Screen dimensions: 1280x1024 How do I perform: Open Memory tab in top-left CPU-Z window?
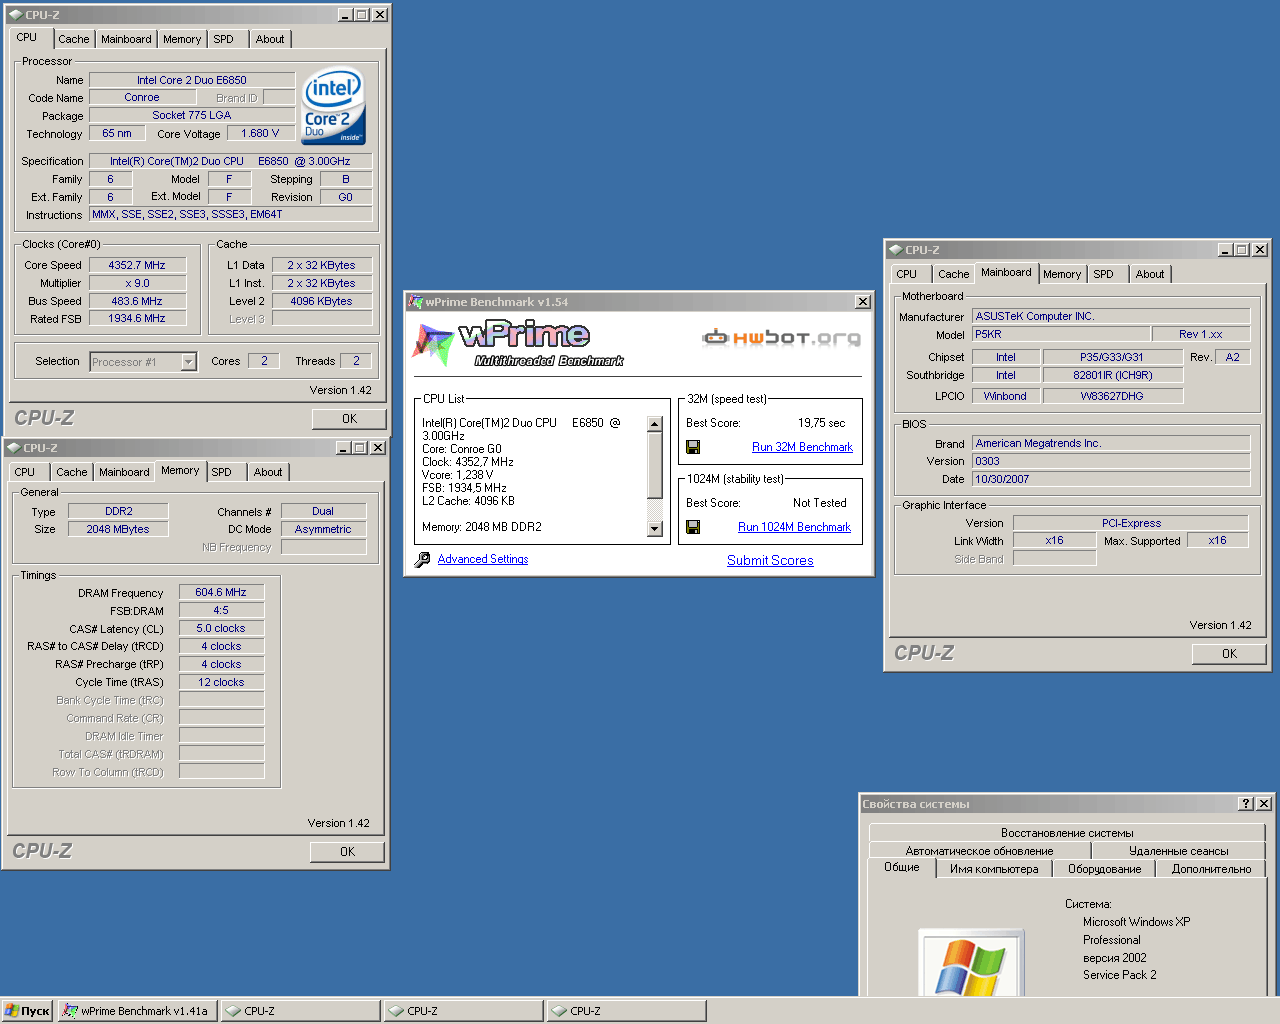click(182, 39)
